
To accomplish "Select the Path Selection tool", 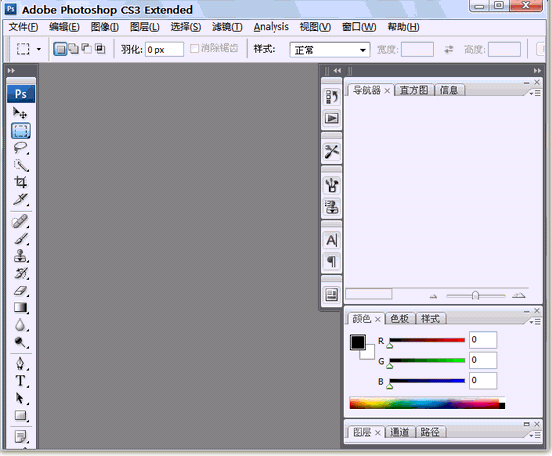I will [x=20, y=398].
